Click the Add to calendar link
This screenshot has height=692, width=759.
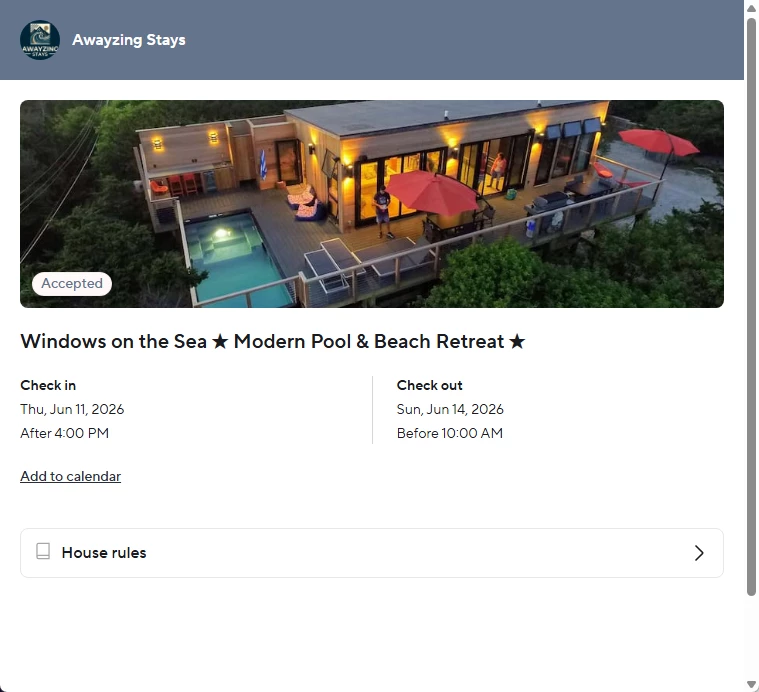tap(71, 476)
